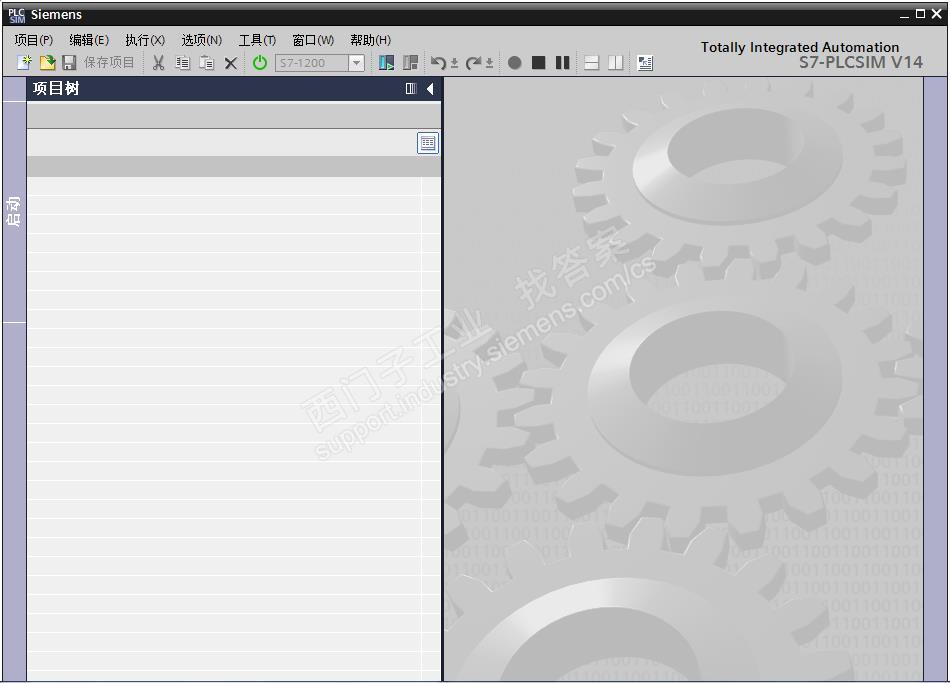Open the 编辑(E) menu

89,40
